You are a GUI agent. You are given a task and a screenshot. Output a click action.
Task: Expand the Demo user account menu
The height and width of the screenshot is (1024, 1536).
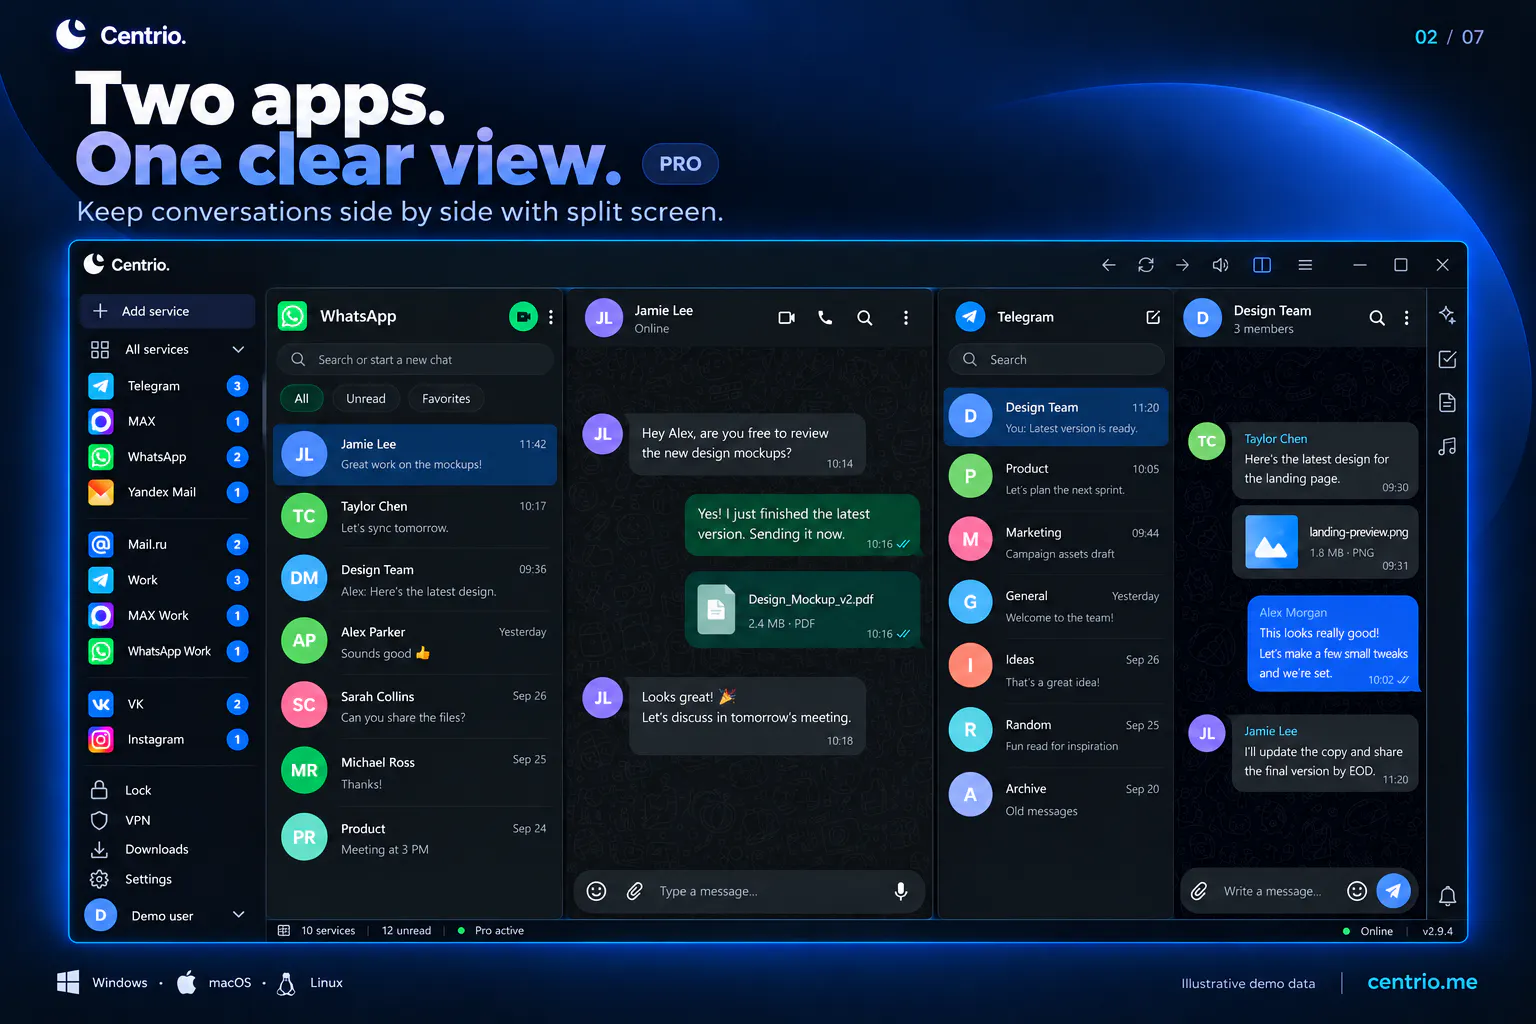167,915
